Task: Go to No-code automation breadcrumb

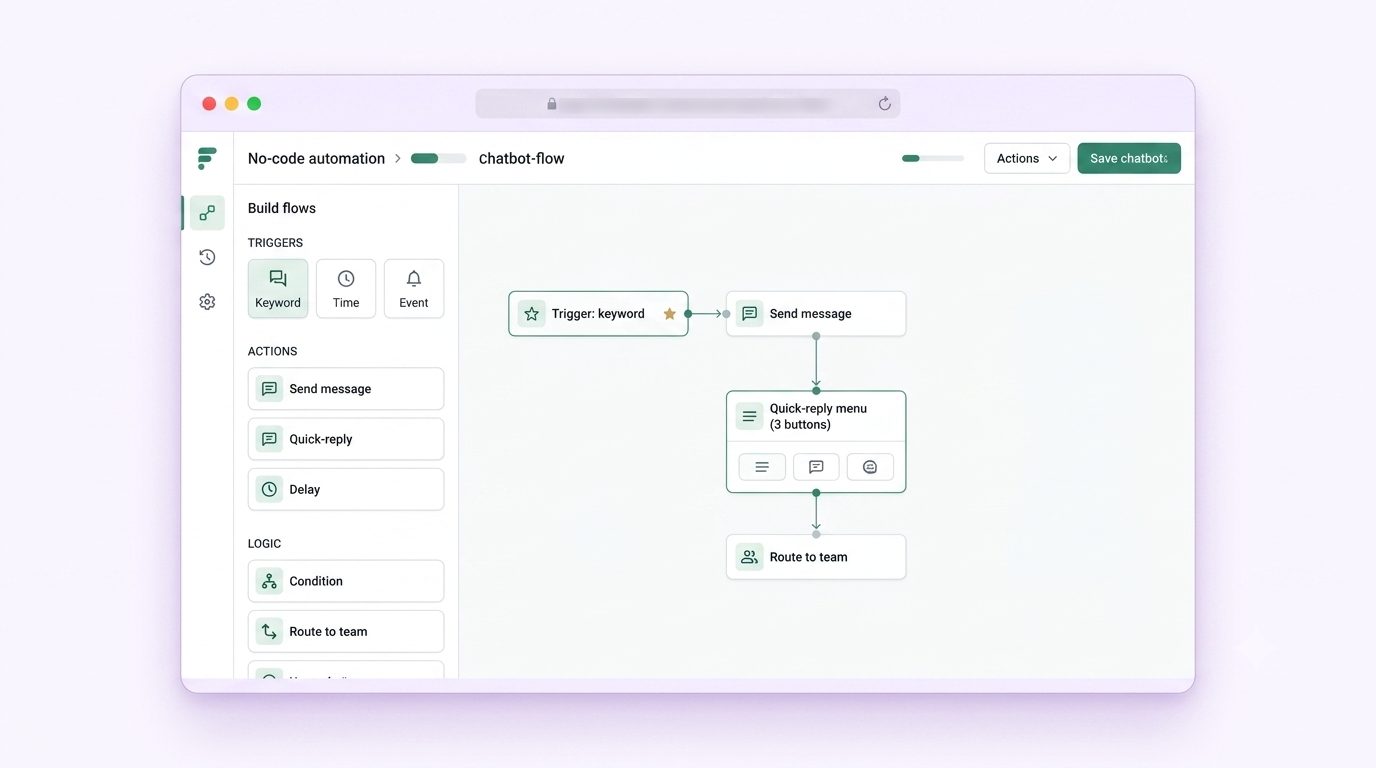Action: tap(316, 158)
